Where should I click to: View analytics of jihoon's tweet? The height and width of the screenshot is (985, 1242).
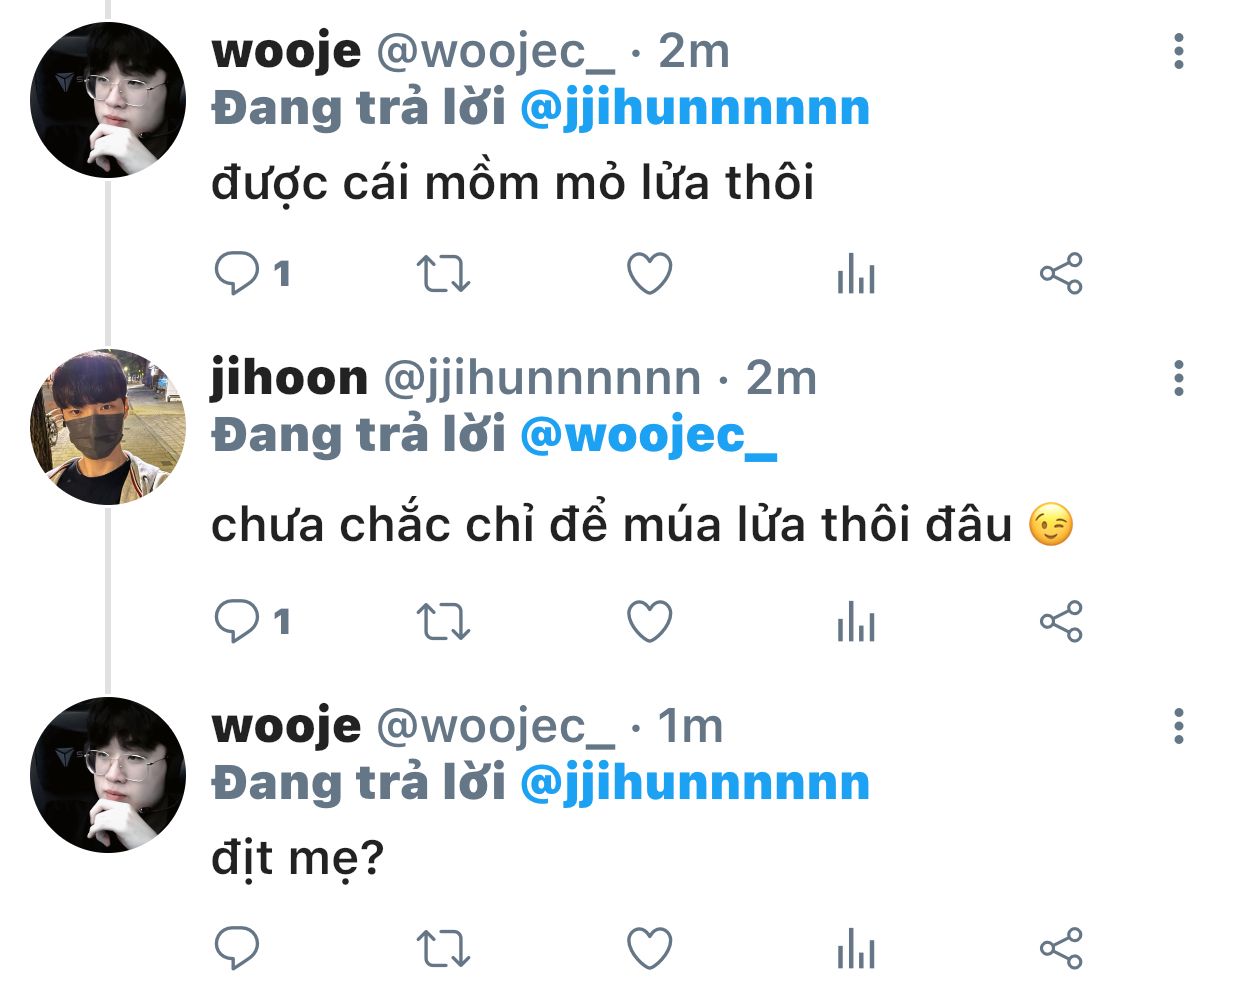pos(856,621)
